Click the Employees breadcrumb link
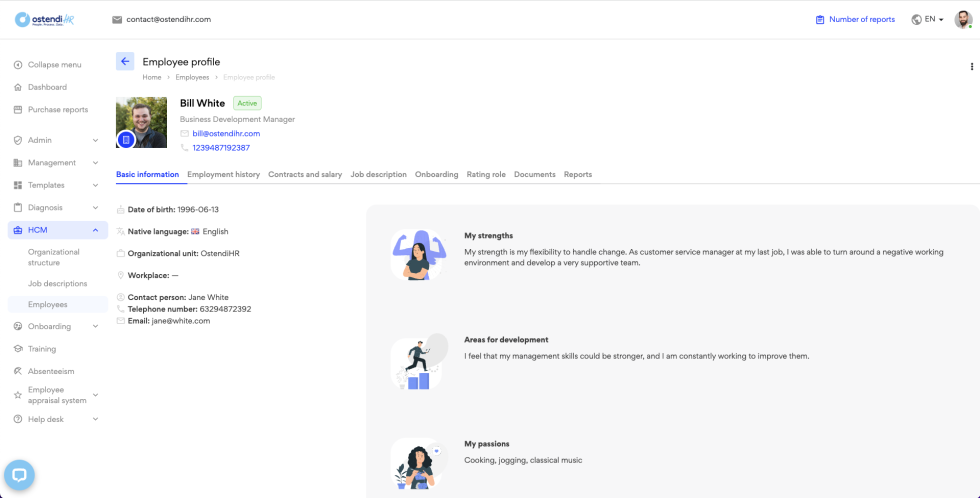The image size is (980, 498). pyautogui.click(x=192, y=77)
